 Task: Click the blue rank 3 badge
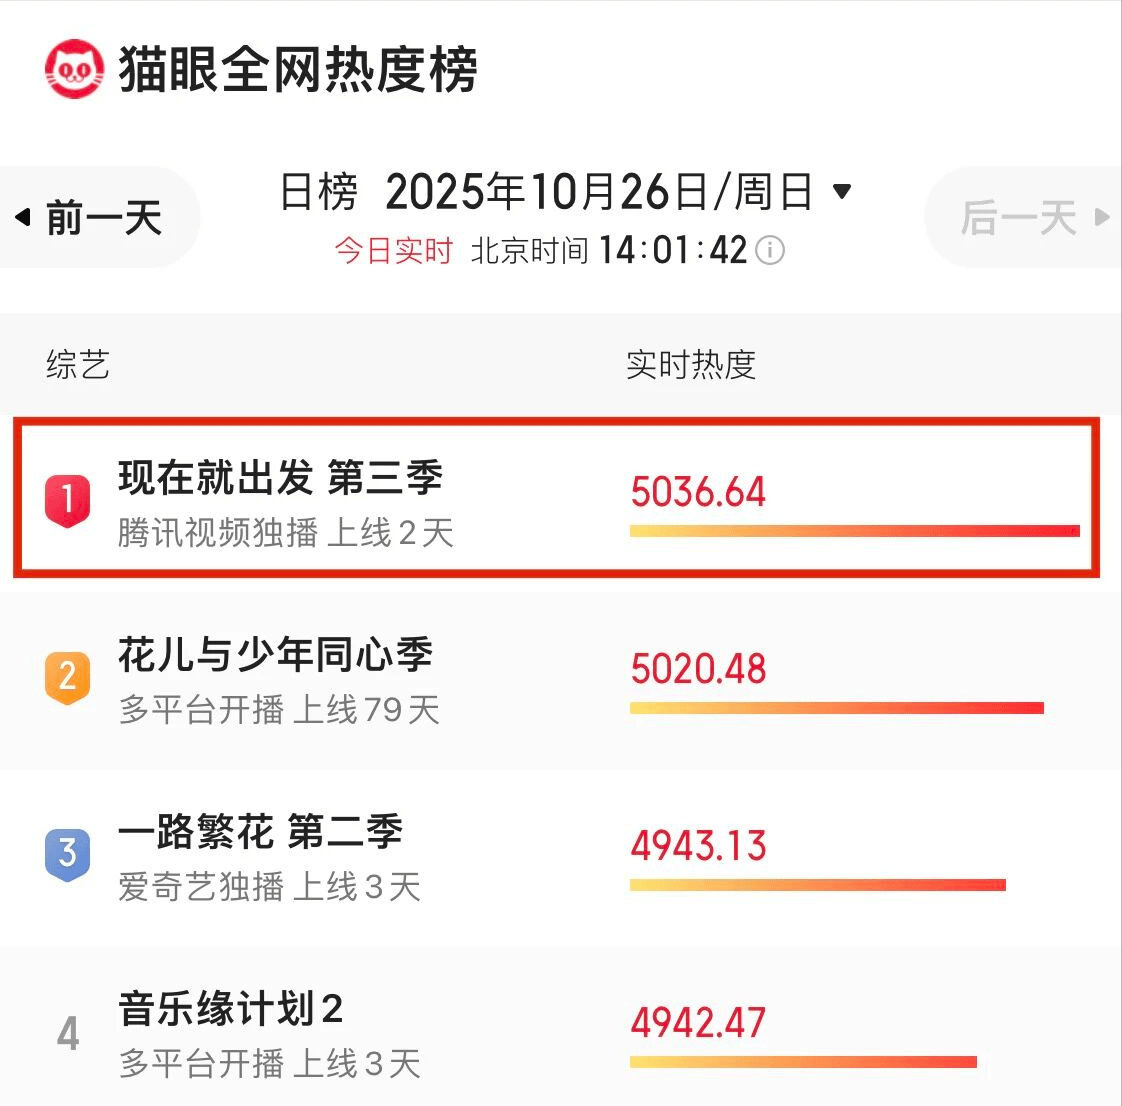pyautogui.click(x=68, y=854)
